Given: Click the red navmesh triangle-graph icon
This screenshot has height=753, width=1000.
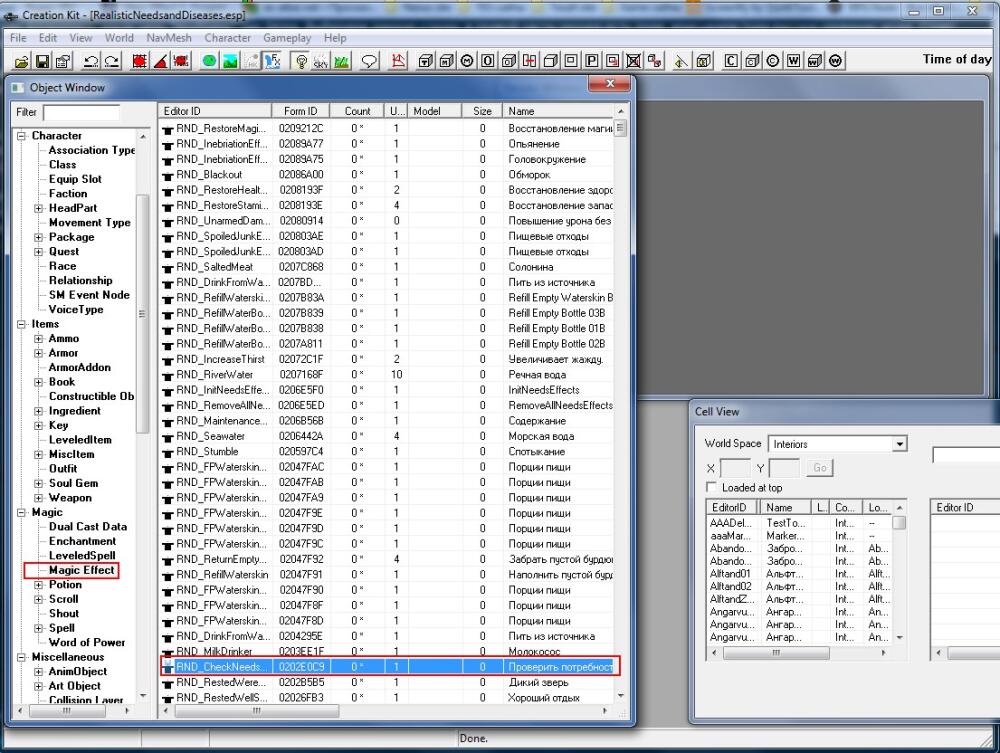Looking at the screenshot, I should pyautogui.click(x=399, y=61).
